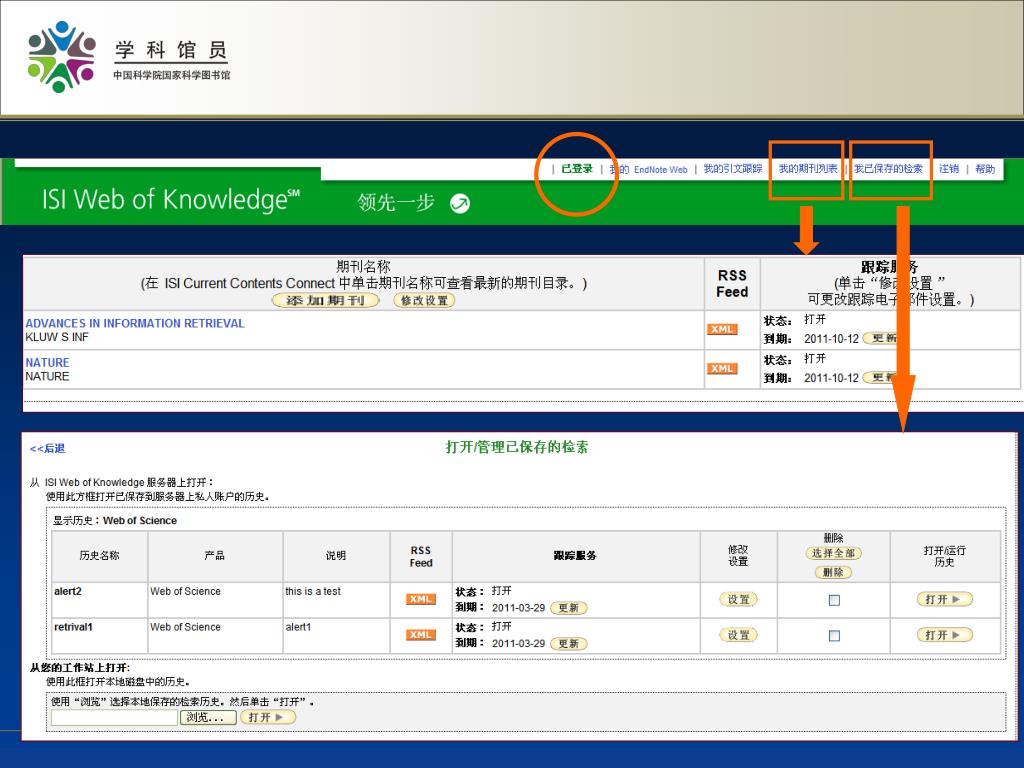Click expiry date 2011-03-29 for alert2

tap(519, 608)
